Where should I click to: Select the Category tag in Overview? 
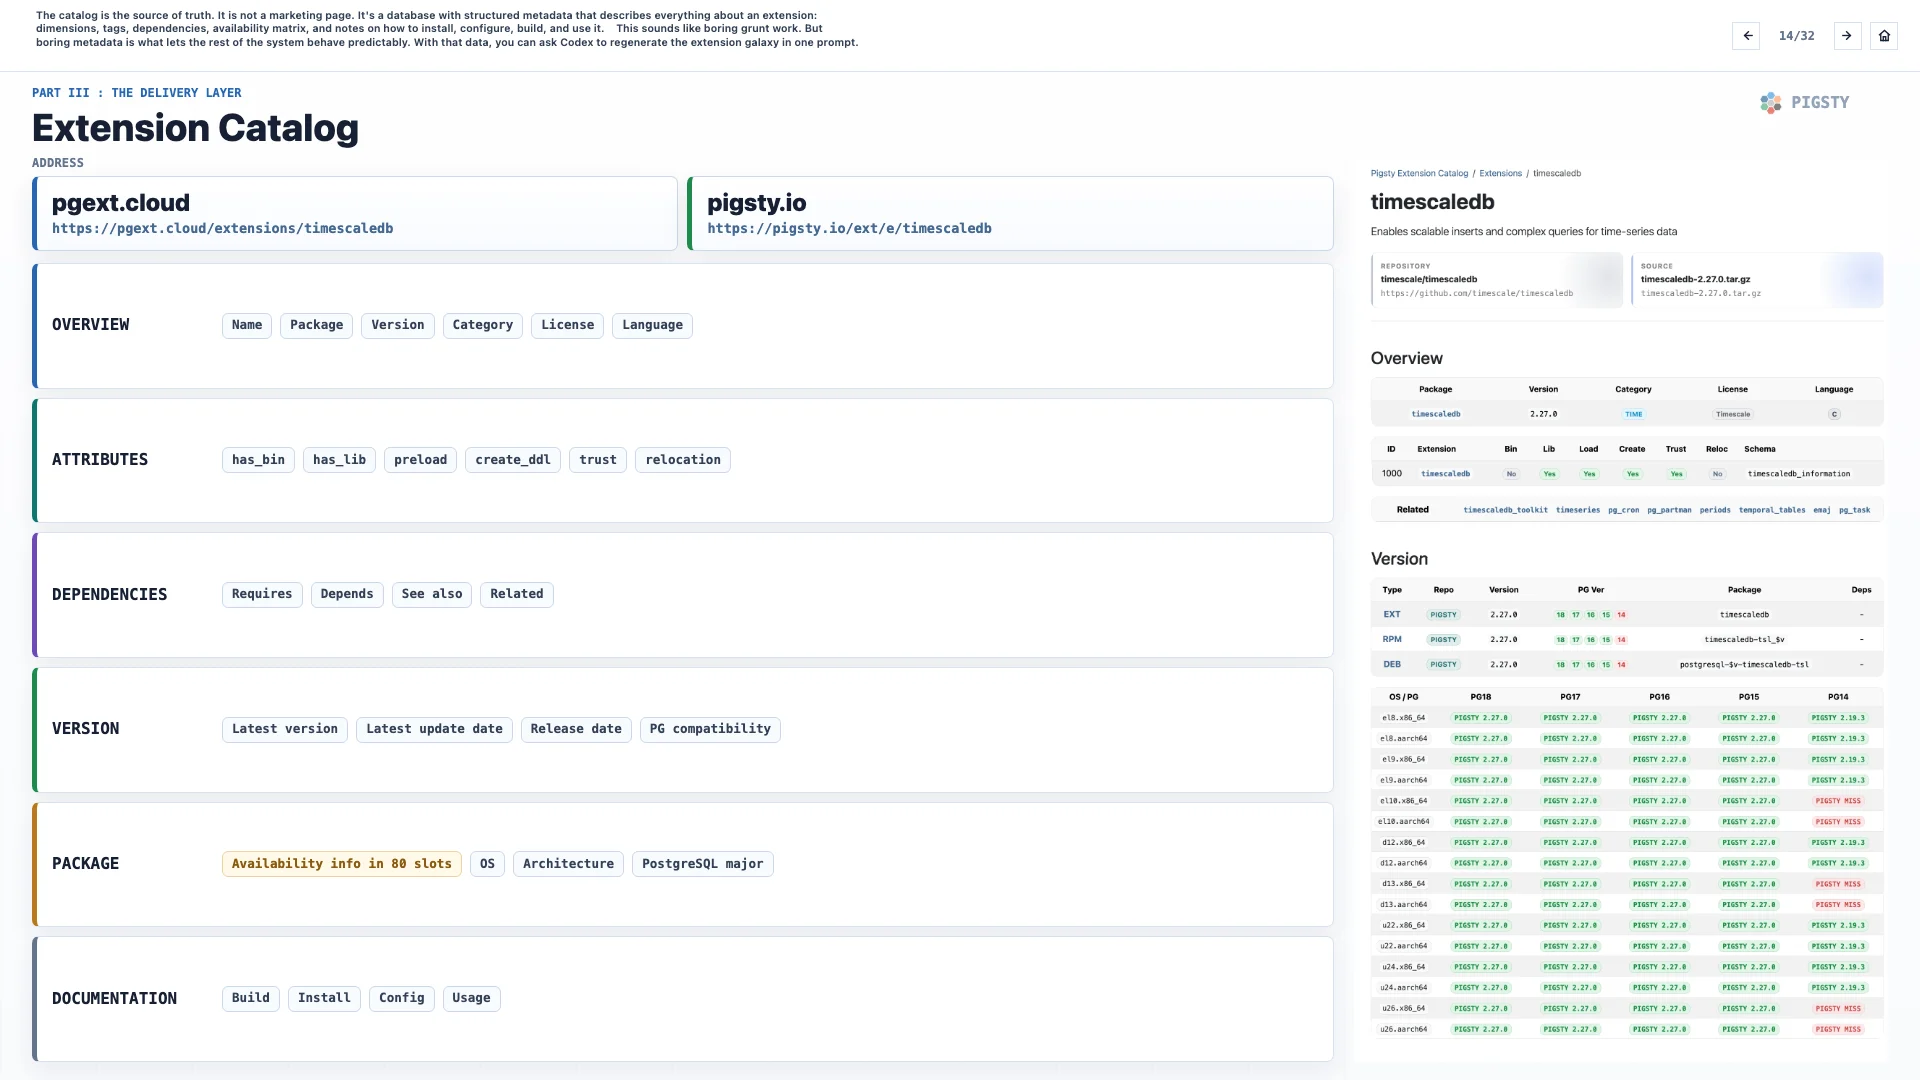coord(482,325)
